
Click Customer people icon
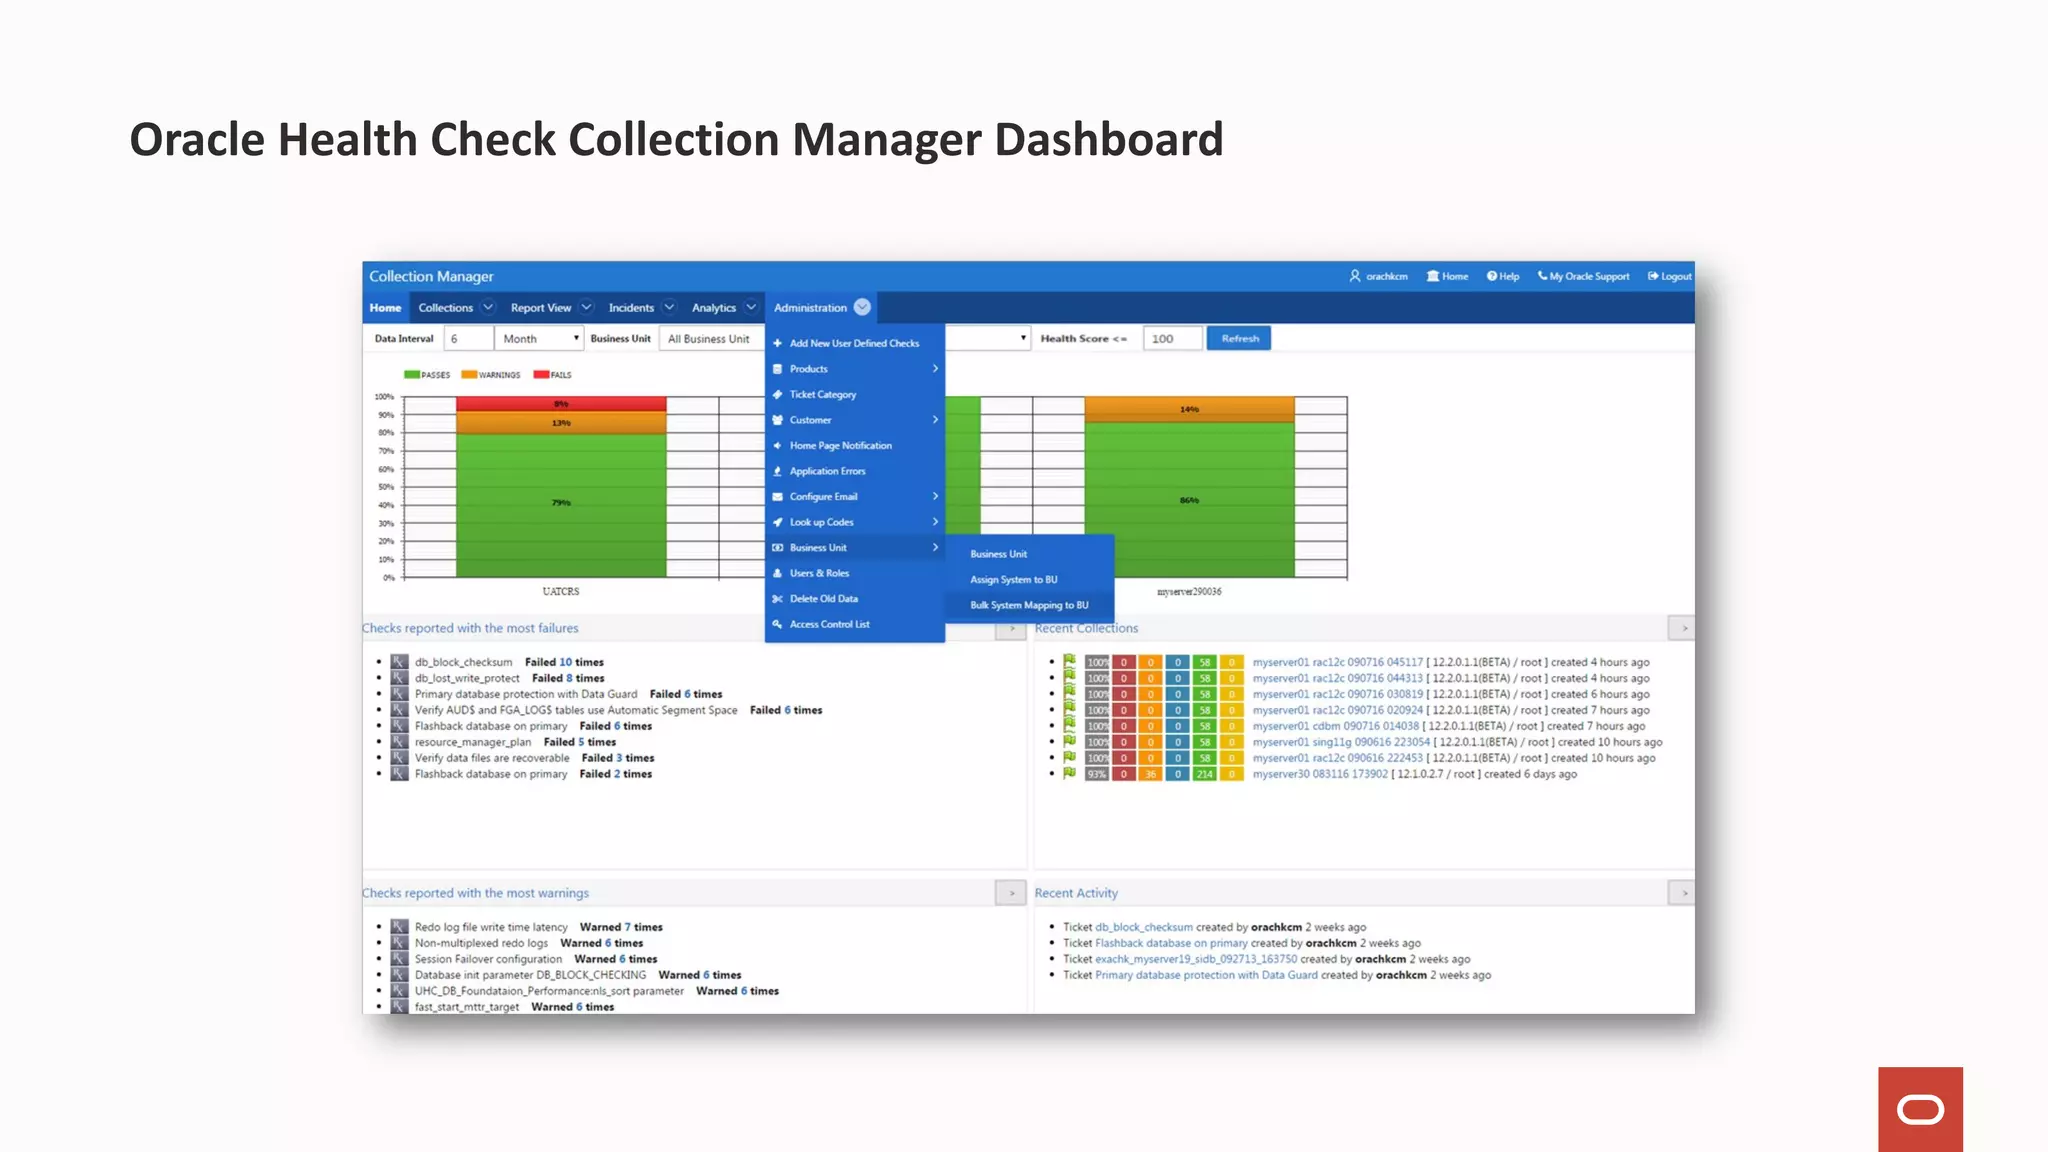[777, 420]
